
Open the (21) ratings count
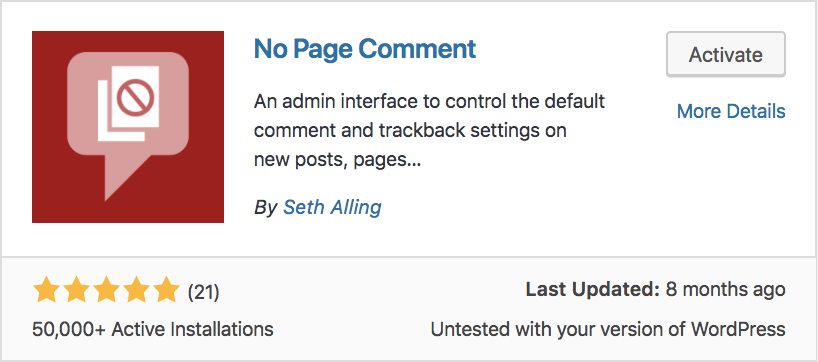click(203, 292)
